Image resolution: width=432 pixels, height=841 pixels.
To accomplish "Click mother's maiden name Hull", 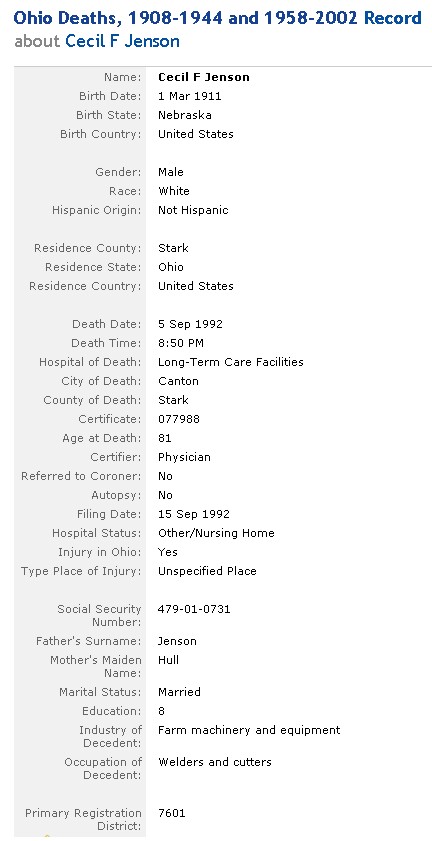I will 169,660.
